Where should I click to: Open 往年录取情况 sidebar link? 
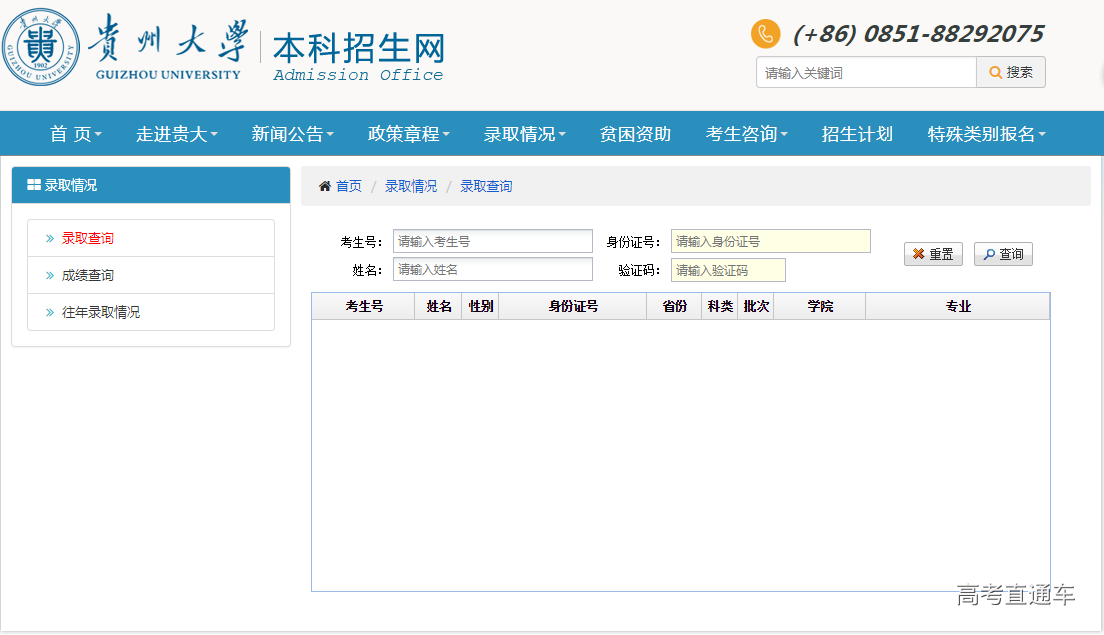click(101, 312)
